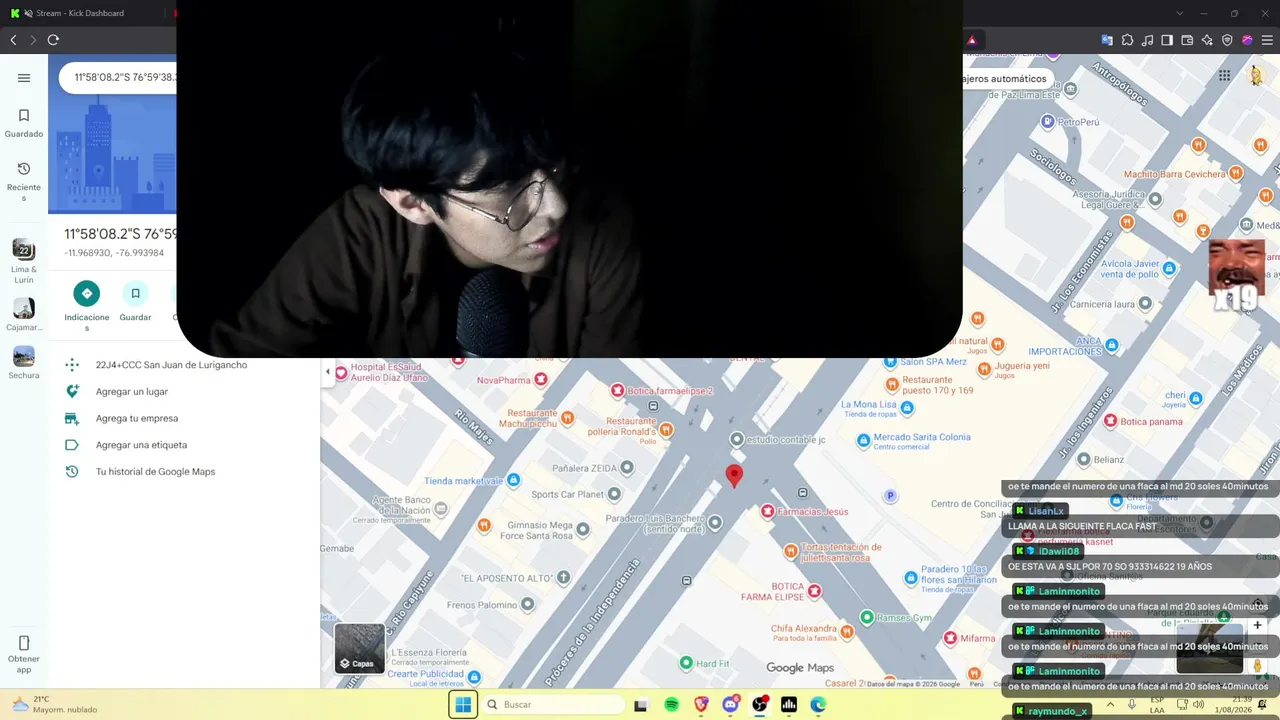The height and width of the screenshot is (720, 1280).
Task: Click the Botica Farma Elipse marker
Action: (814, 591)
